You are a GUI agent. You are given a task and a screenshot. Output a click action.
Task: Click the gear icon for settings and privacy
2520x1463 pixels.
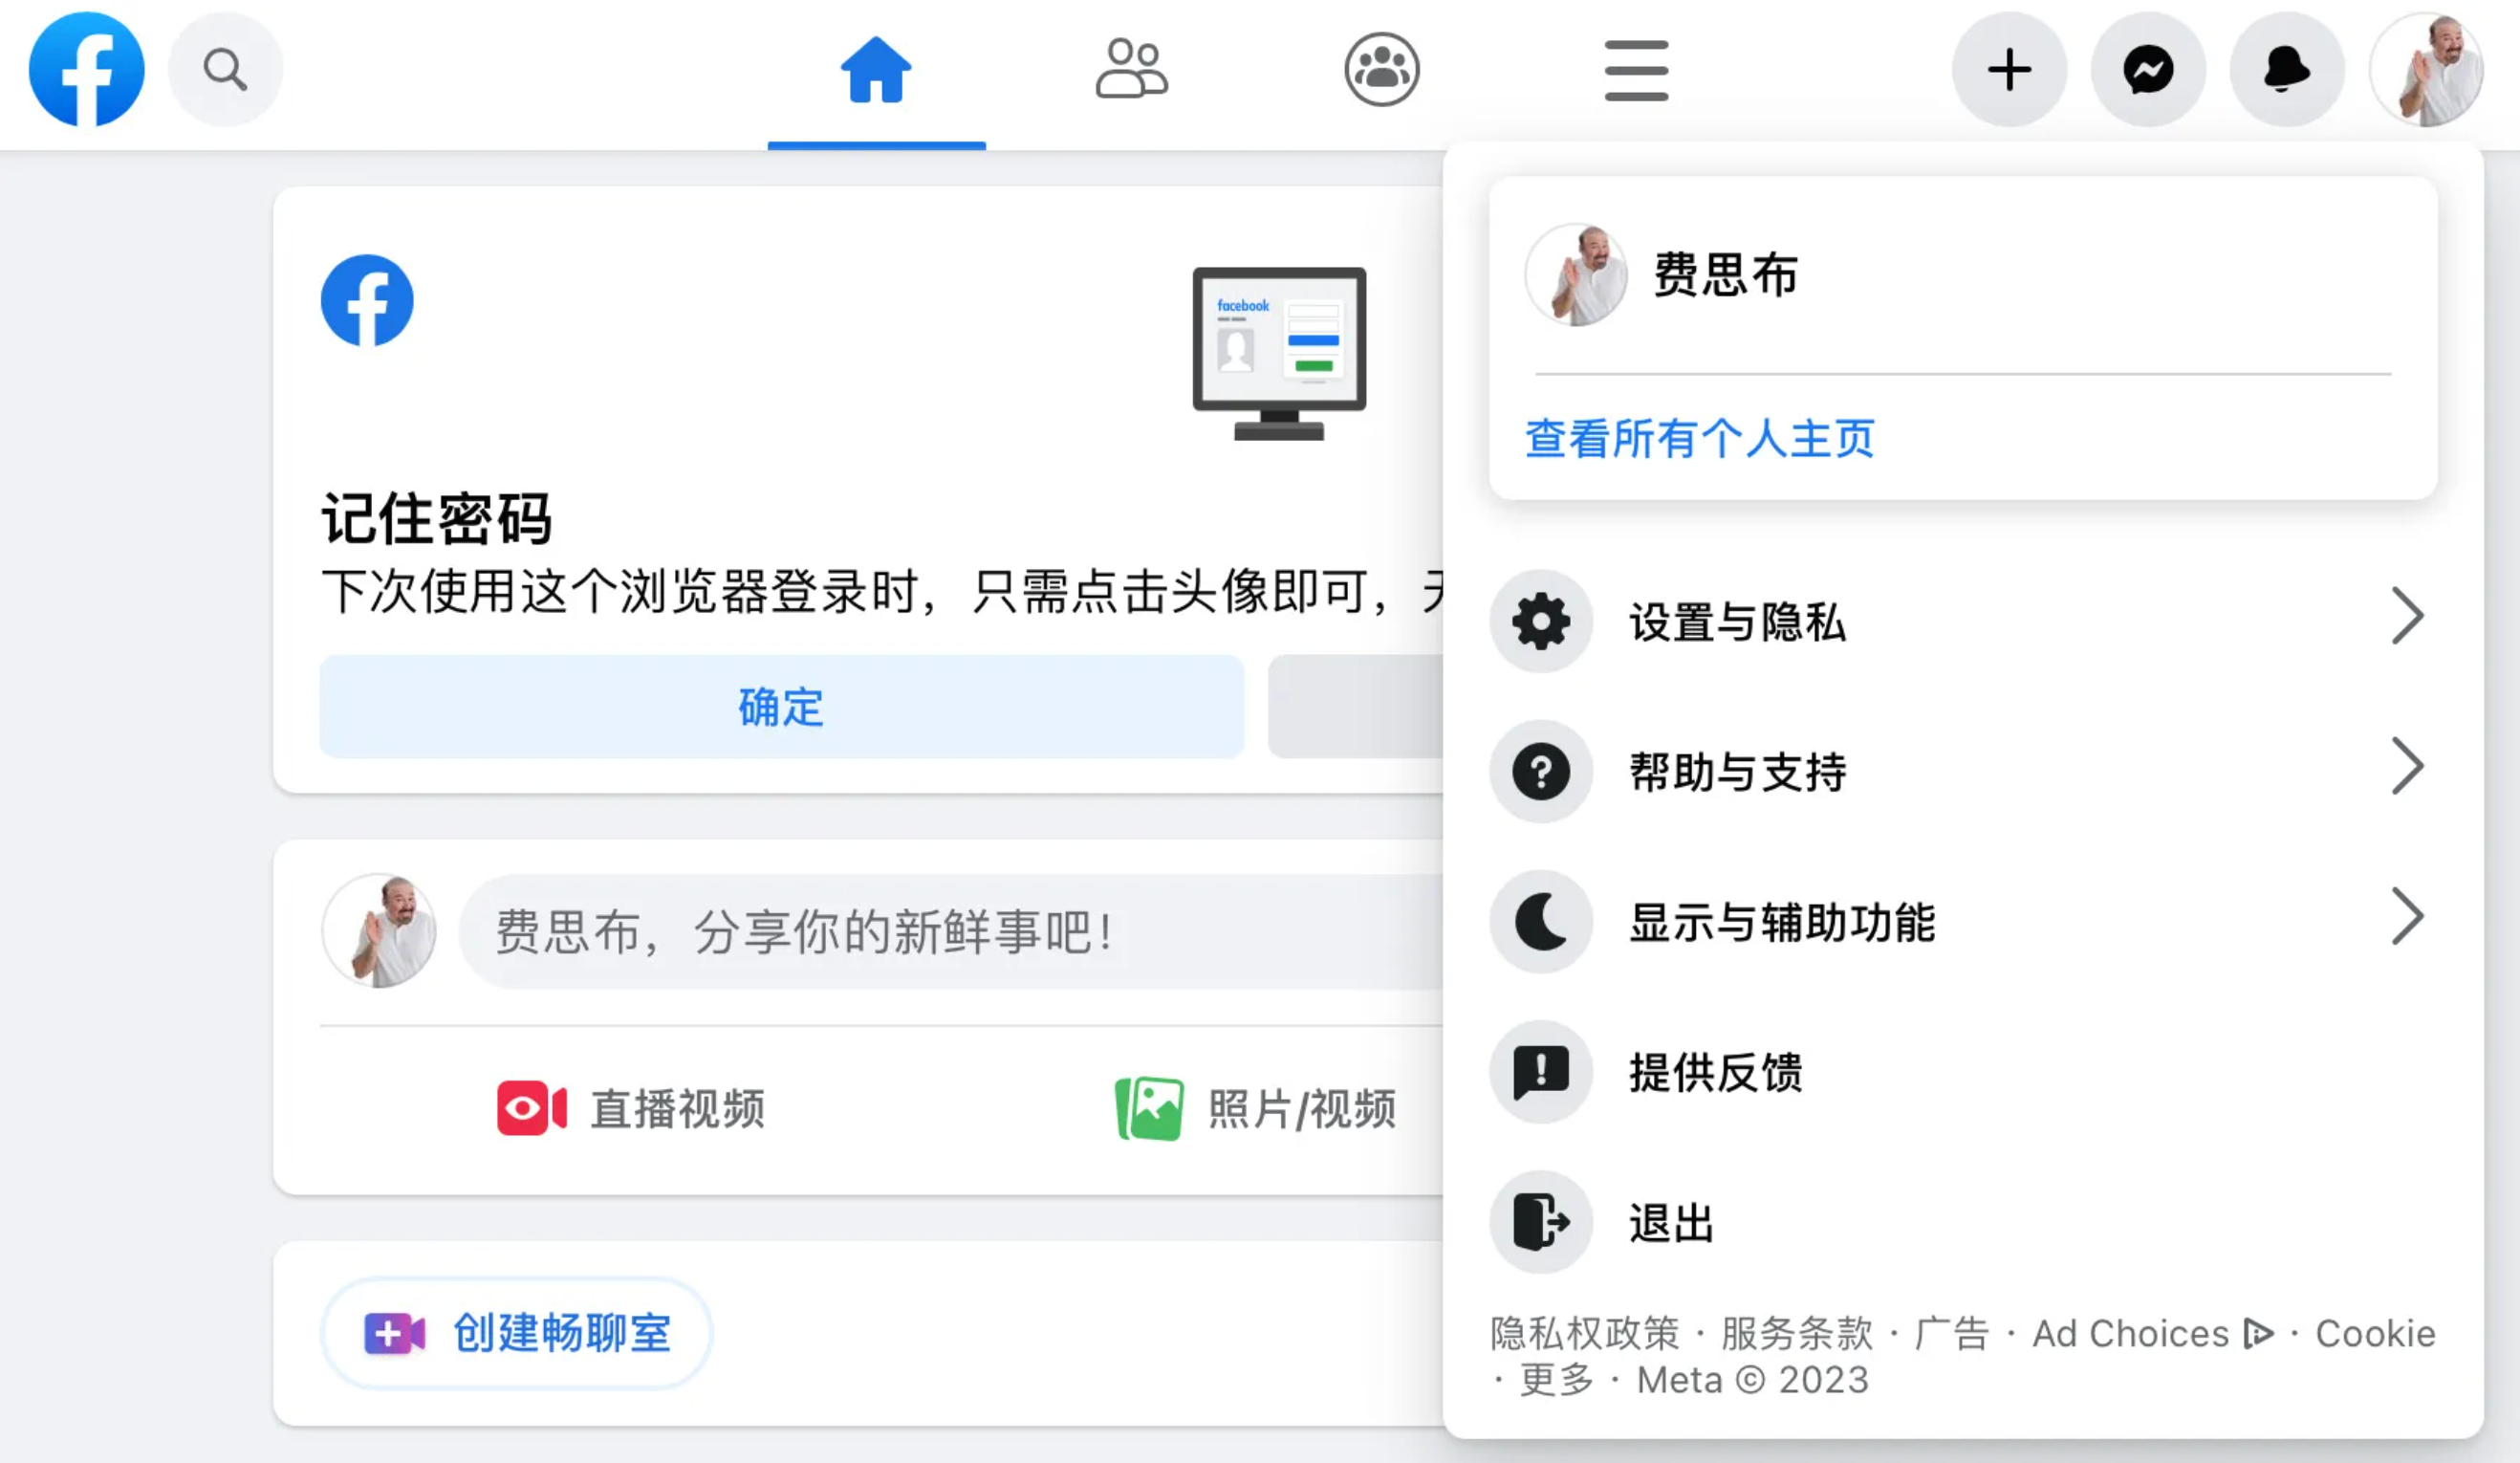pos(1541,621)
